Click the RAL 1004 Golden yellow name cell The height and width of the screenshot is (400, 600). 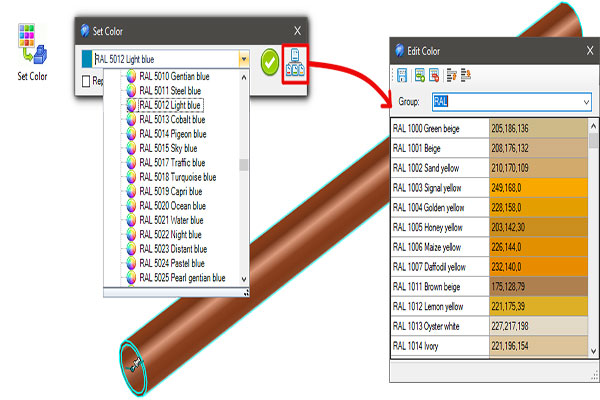440,207
